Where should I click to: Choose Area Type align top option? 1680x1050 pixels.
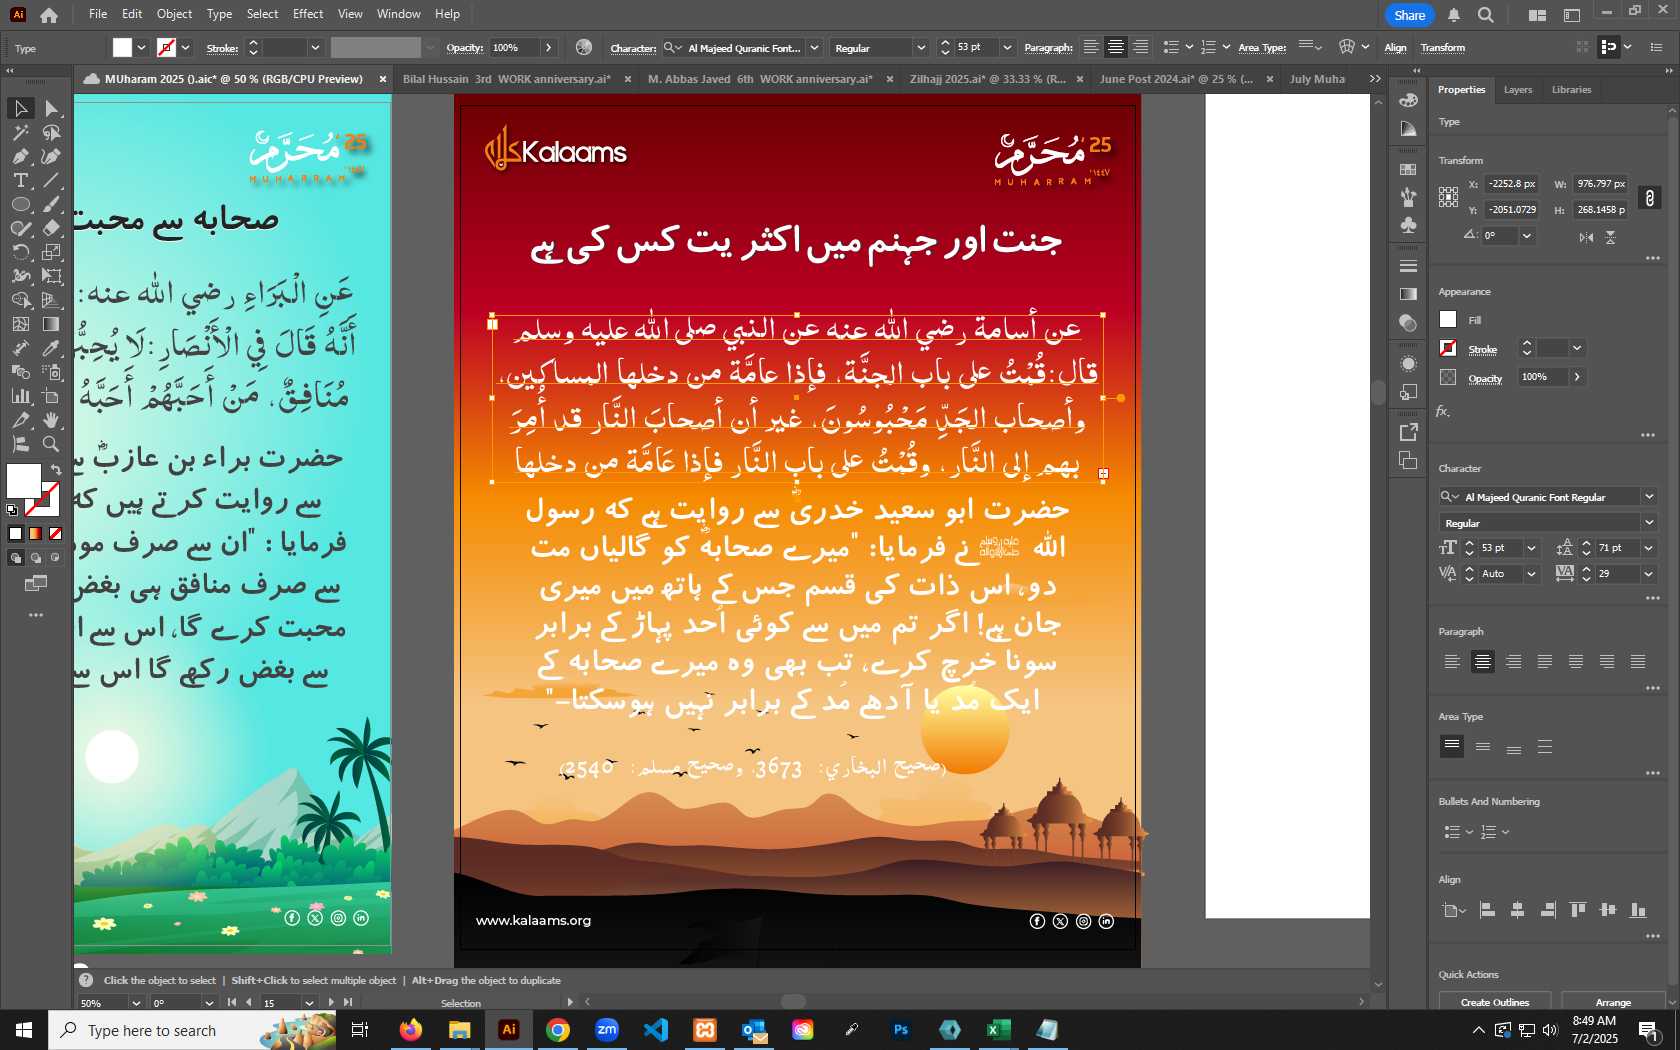pos(1452,746)
